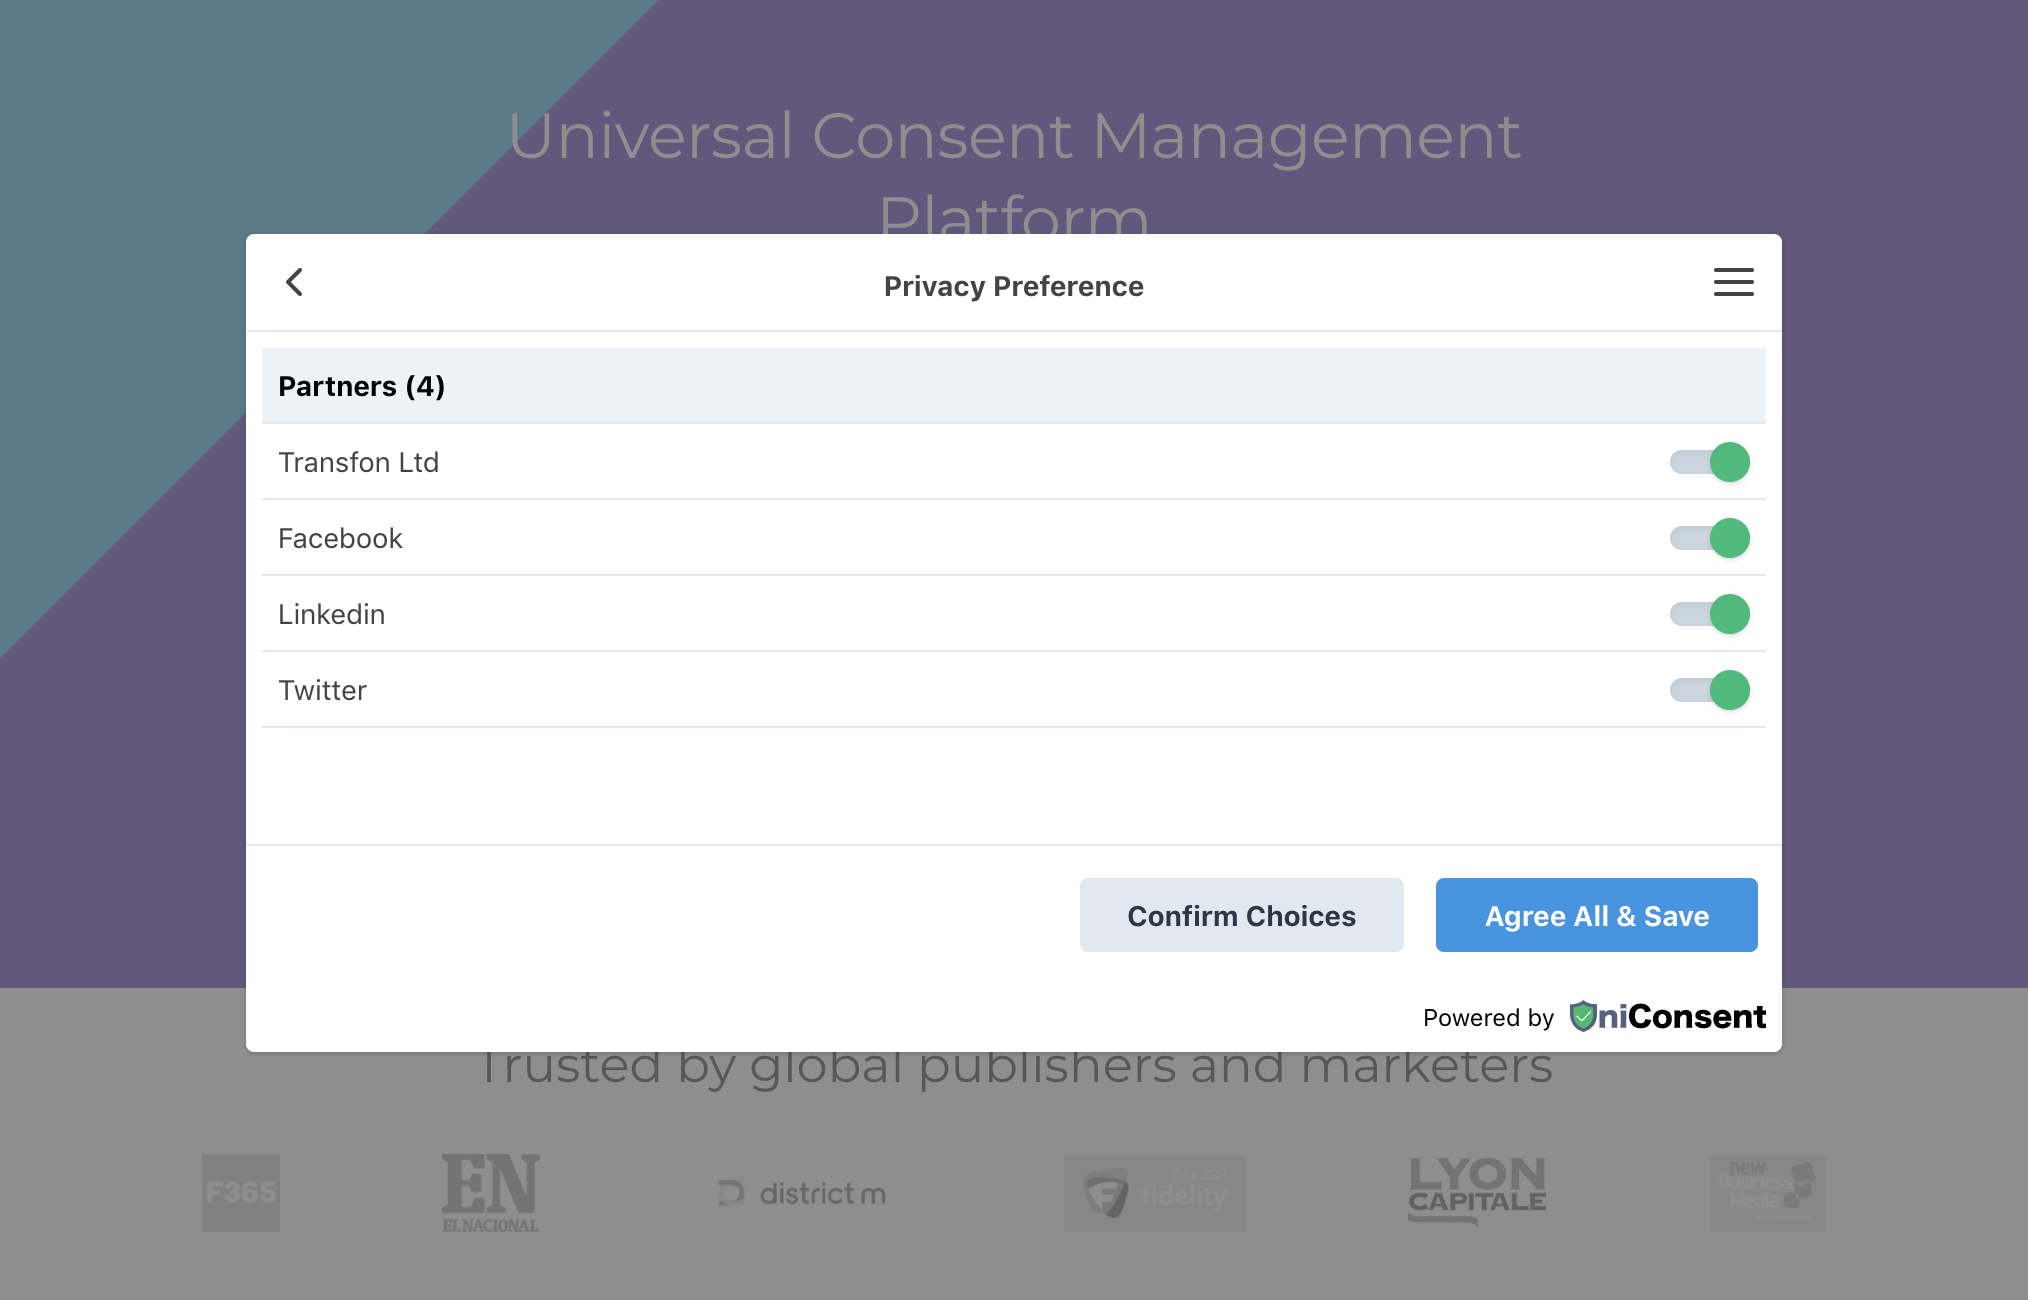The height and width of the screenshot is (1300, 2028).
Task: Click the F365 logo
Action: point(241,1192)
